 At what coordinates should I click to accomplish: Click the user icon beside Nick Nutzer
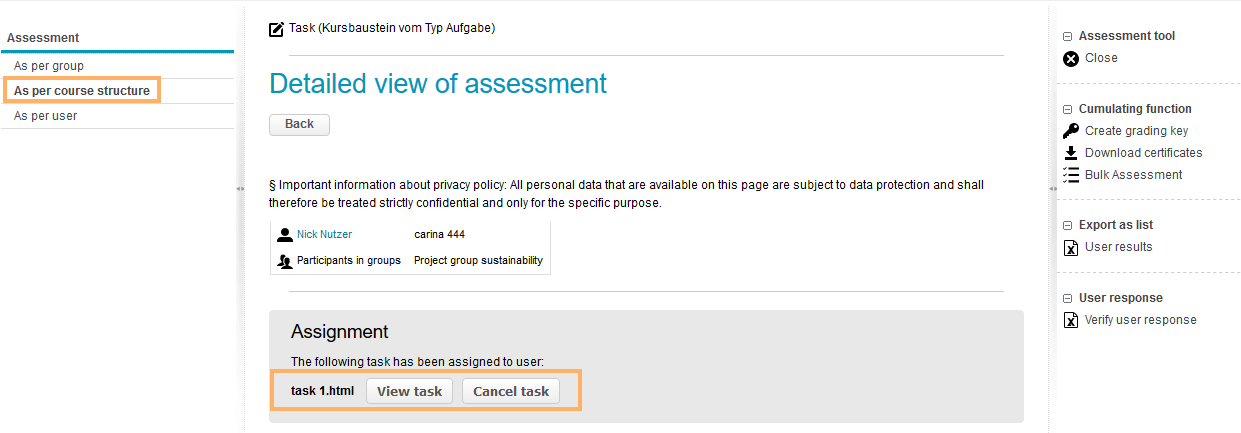[x=285, y=235]
